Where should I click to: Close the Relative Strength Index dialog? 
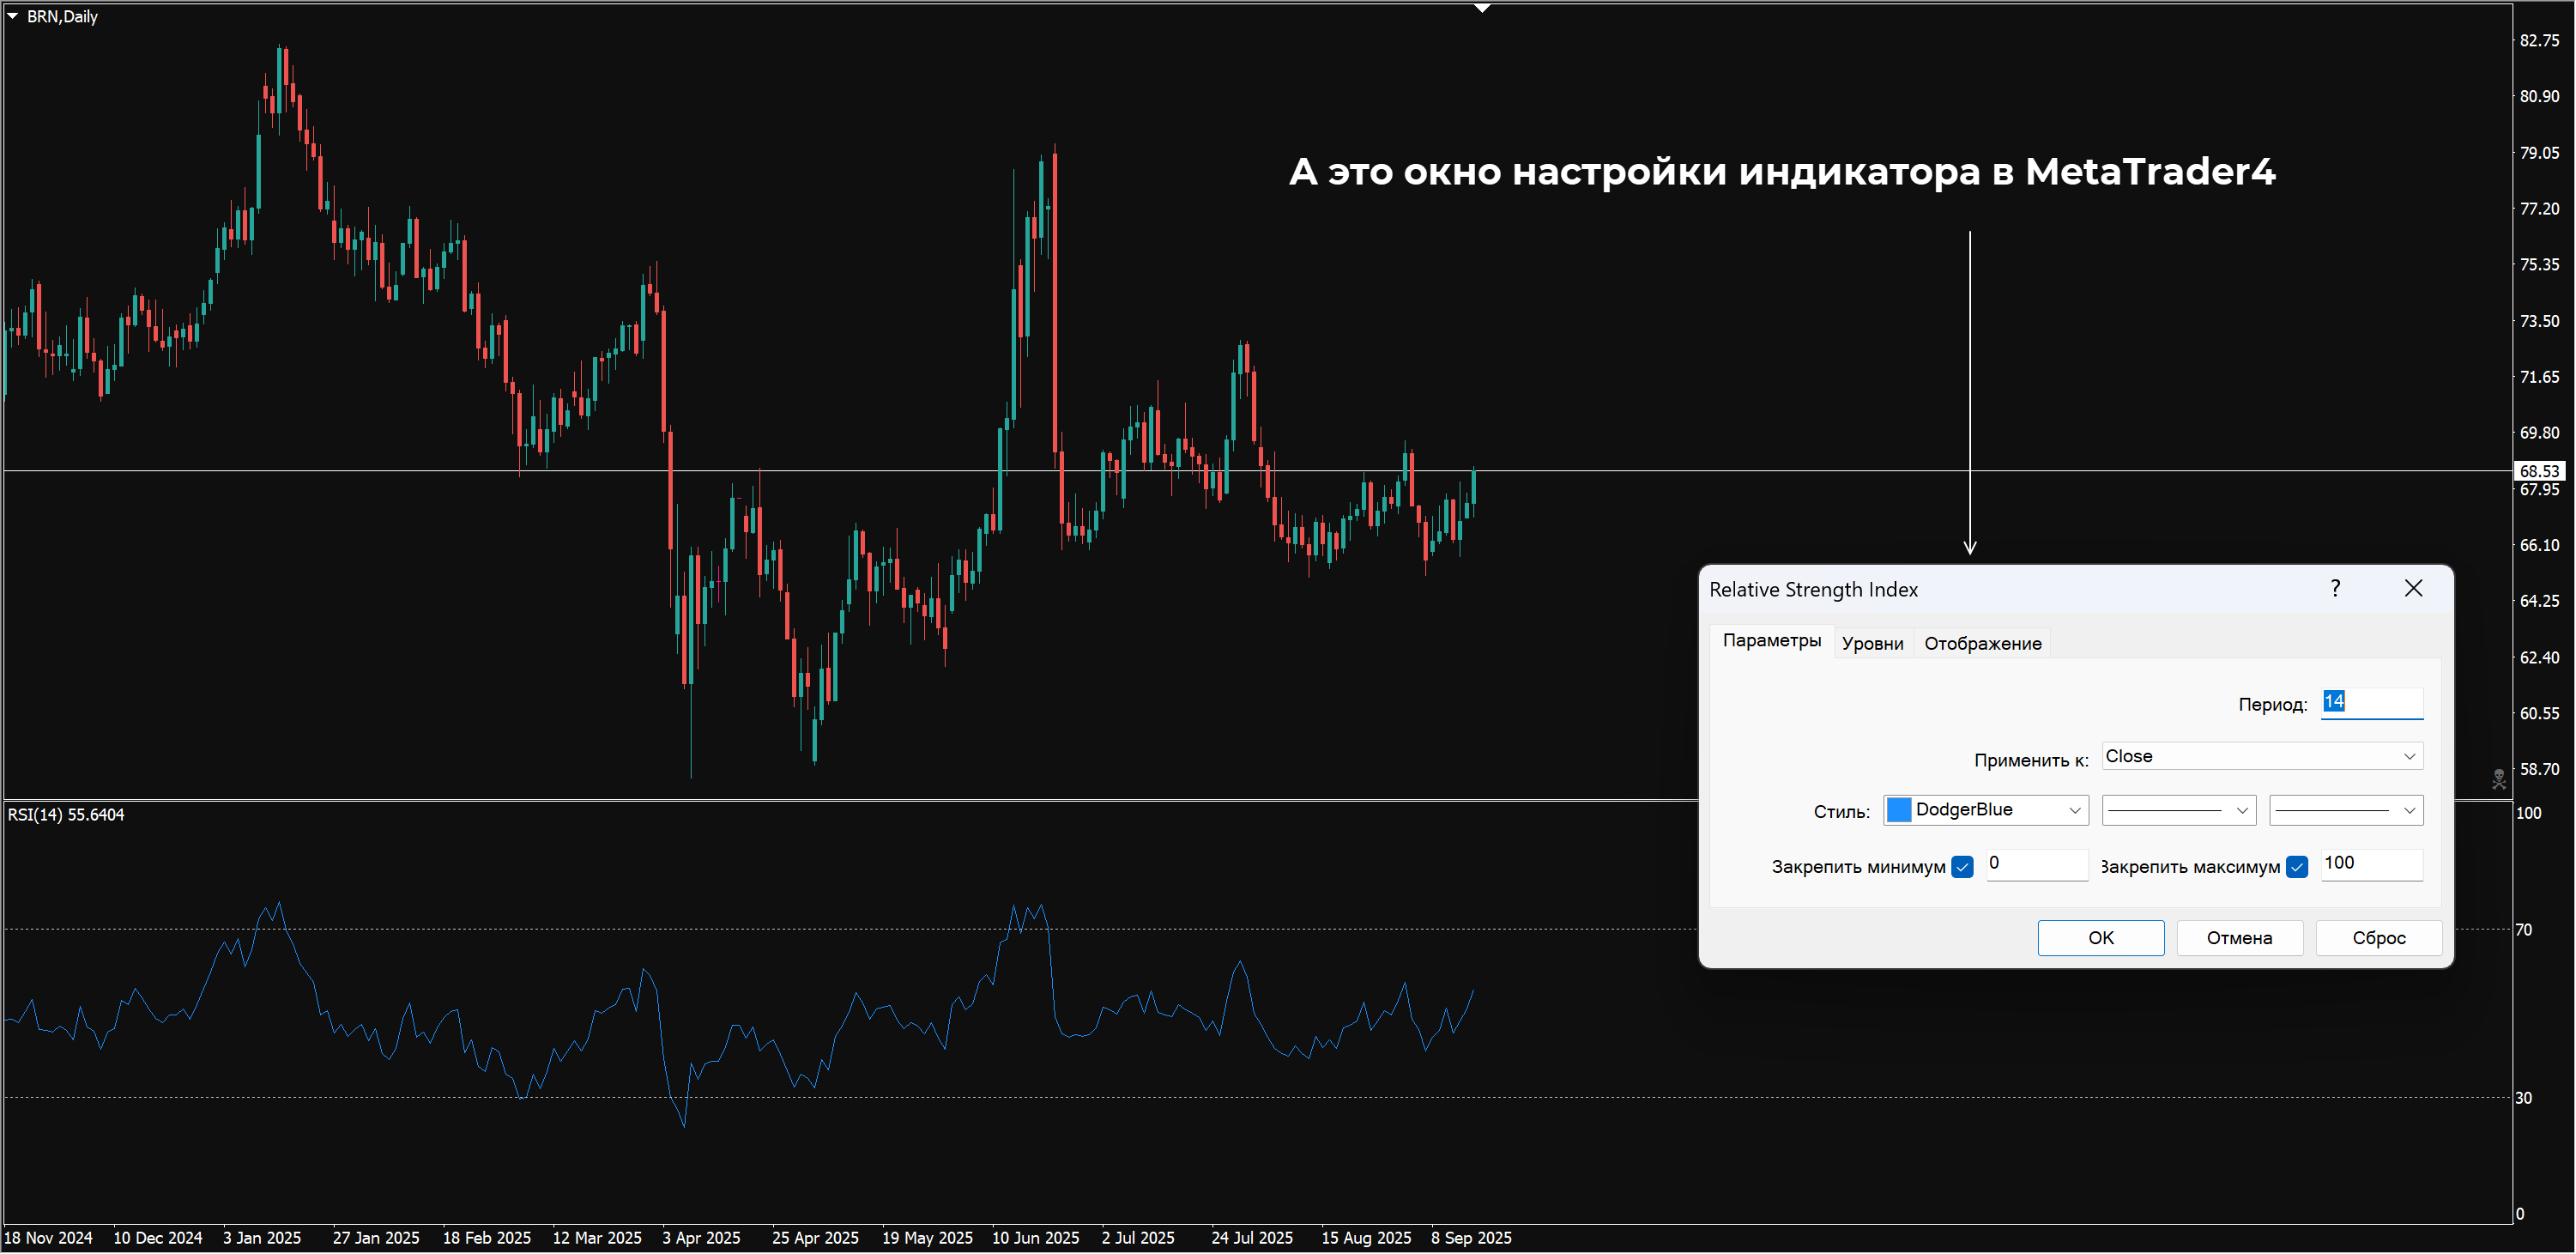point(2413,588)
